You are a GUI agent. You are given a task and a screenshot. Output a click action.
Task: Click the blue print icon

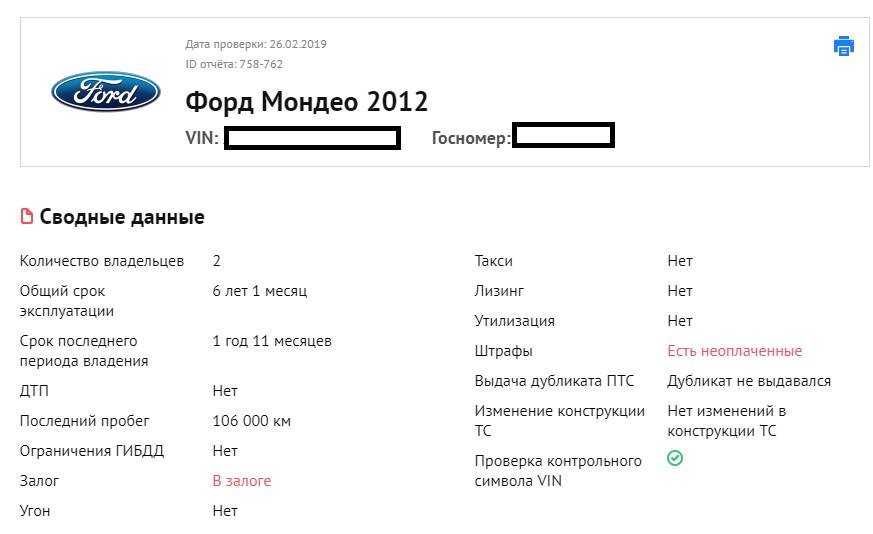tap(843, 45)
